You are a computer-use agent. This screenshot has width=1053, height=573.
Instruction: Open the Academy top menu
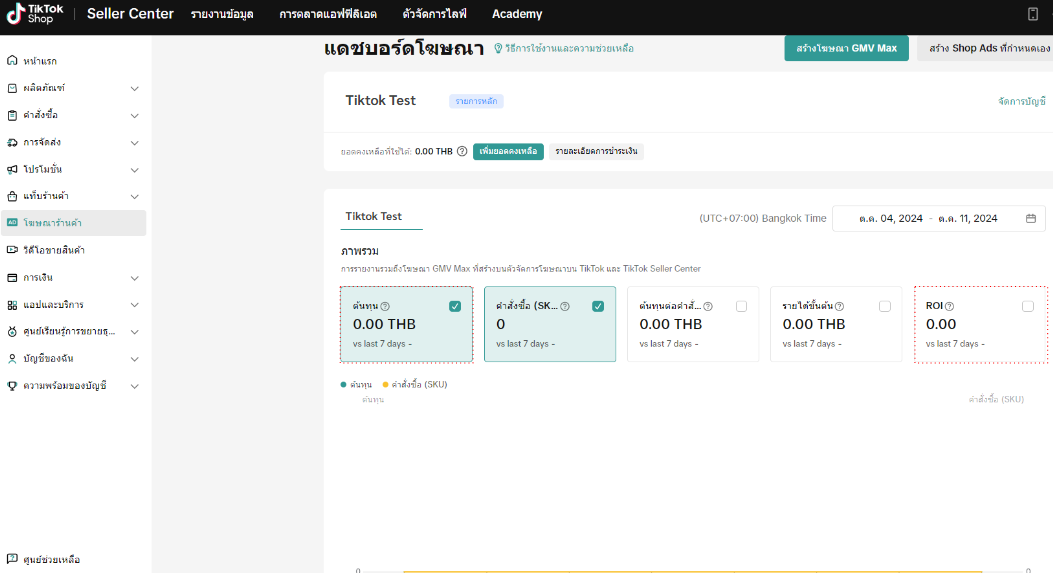517,14
